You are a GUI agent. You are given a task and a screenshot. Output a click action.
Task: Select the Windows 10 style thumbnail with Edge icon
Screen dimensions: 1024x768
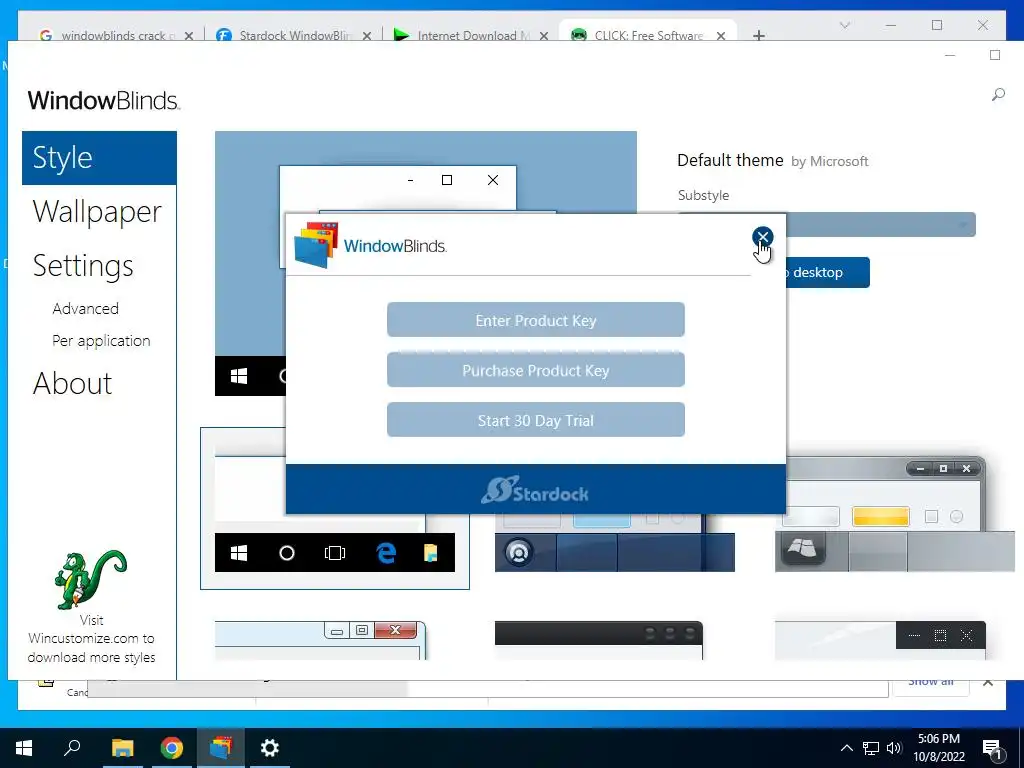point(334,509)
